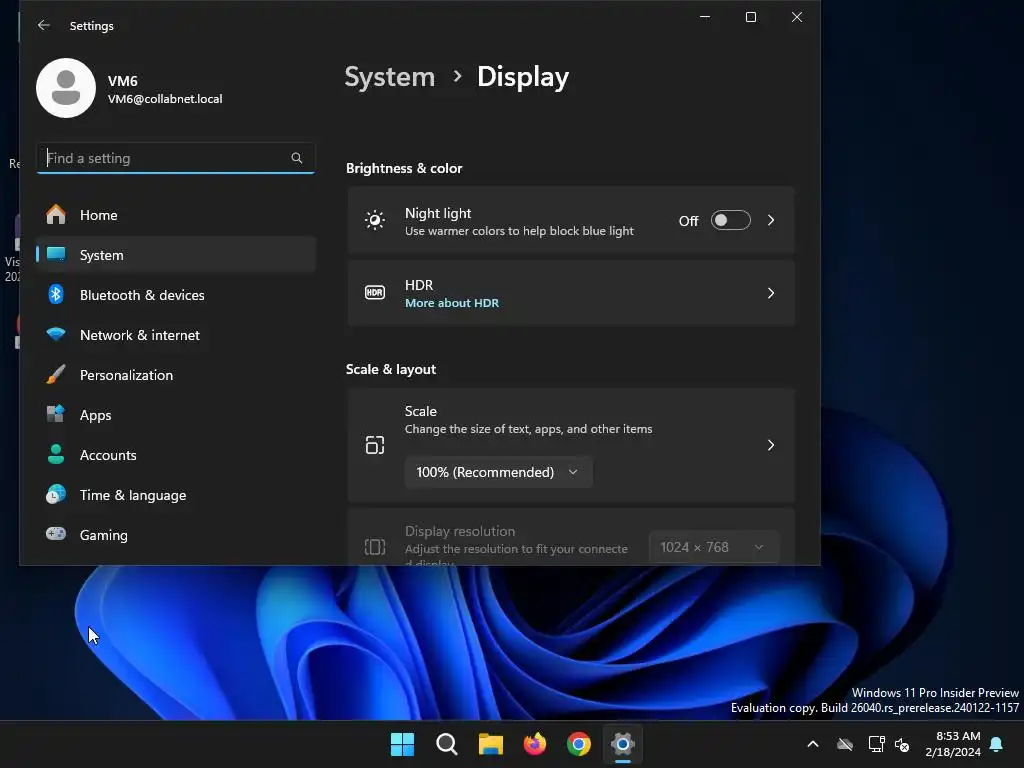Launch File Explorer from the taskbar

(491, 744)
